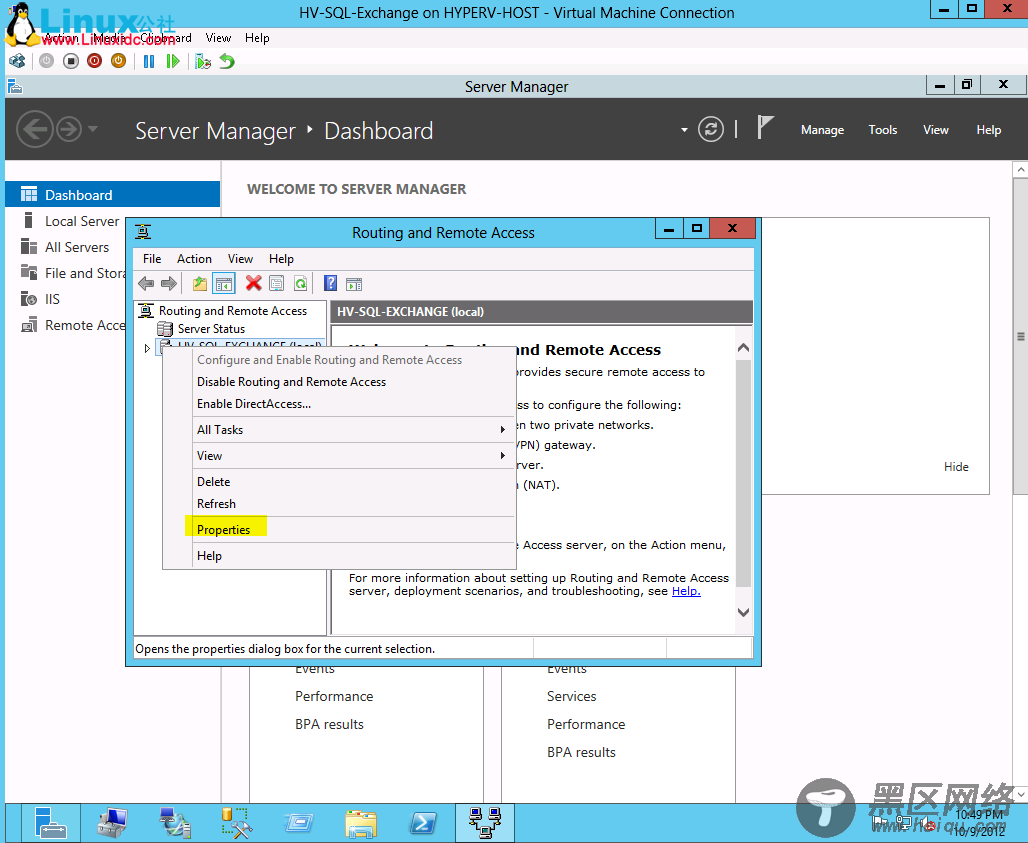
Task: Click the green Reset VM play icon
Action: coord(173,62)
